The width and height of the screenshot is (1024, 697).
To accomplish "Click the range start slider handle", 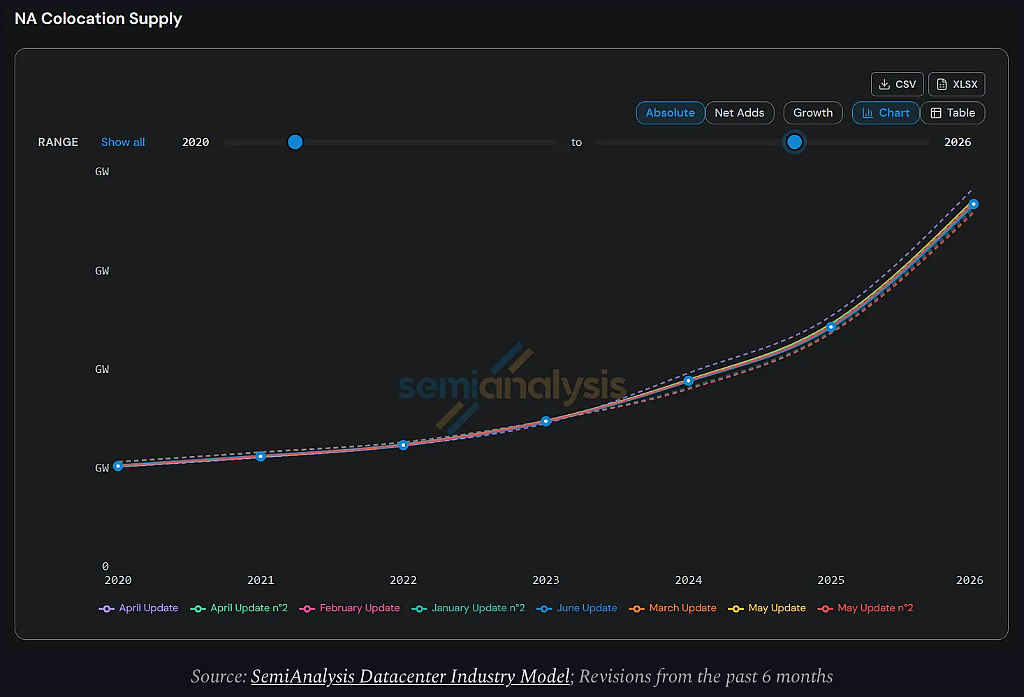I will [x=295, y=142].
